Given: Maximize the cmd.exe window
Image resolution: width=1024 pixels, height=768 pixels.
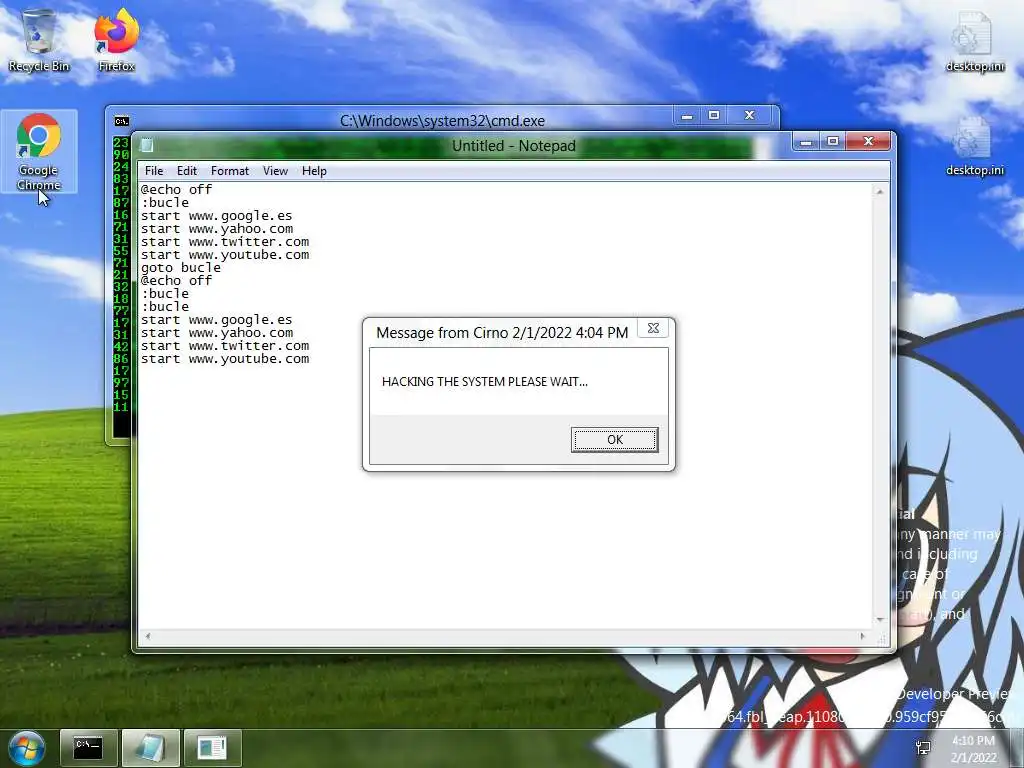Looking at the screenshot, I should click(x=714, y=115).
